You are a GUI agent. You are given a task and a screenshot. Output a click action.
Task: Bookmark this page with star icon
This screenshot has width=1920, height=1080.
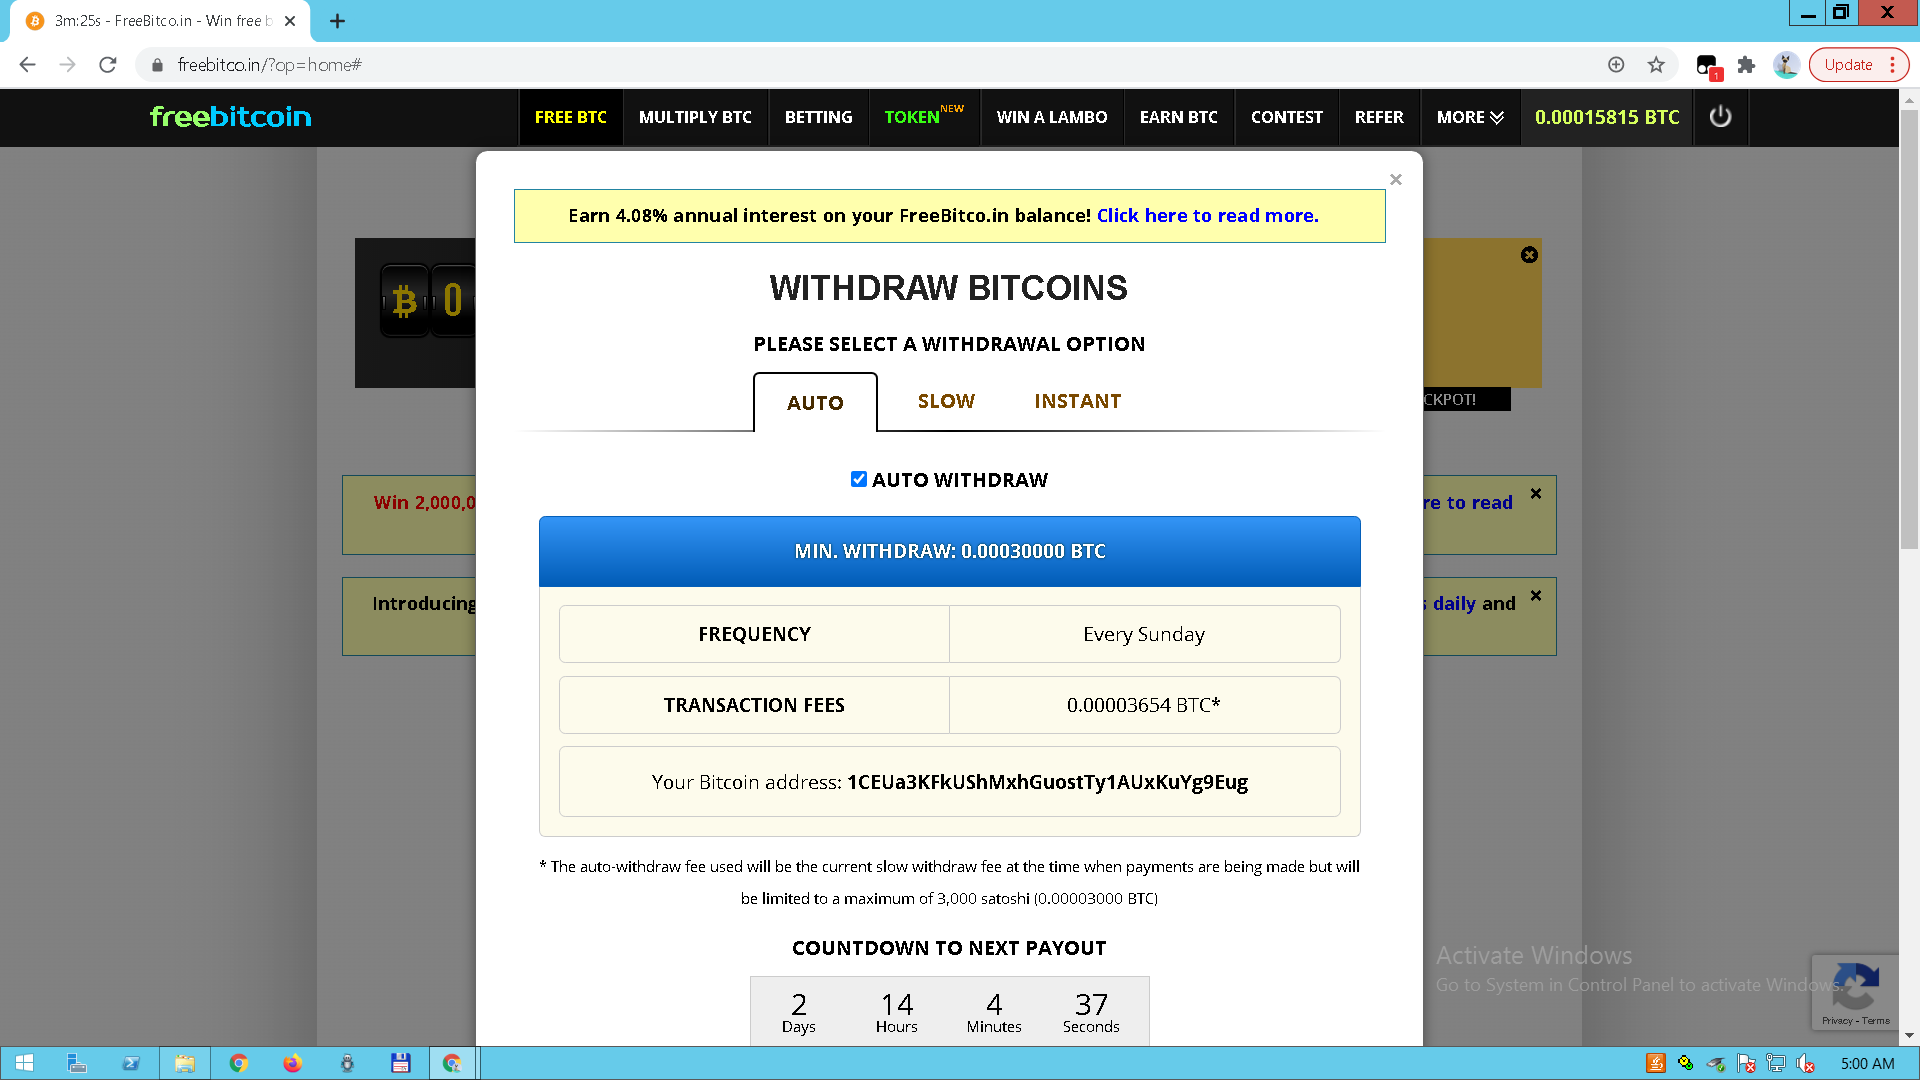1656,65
